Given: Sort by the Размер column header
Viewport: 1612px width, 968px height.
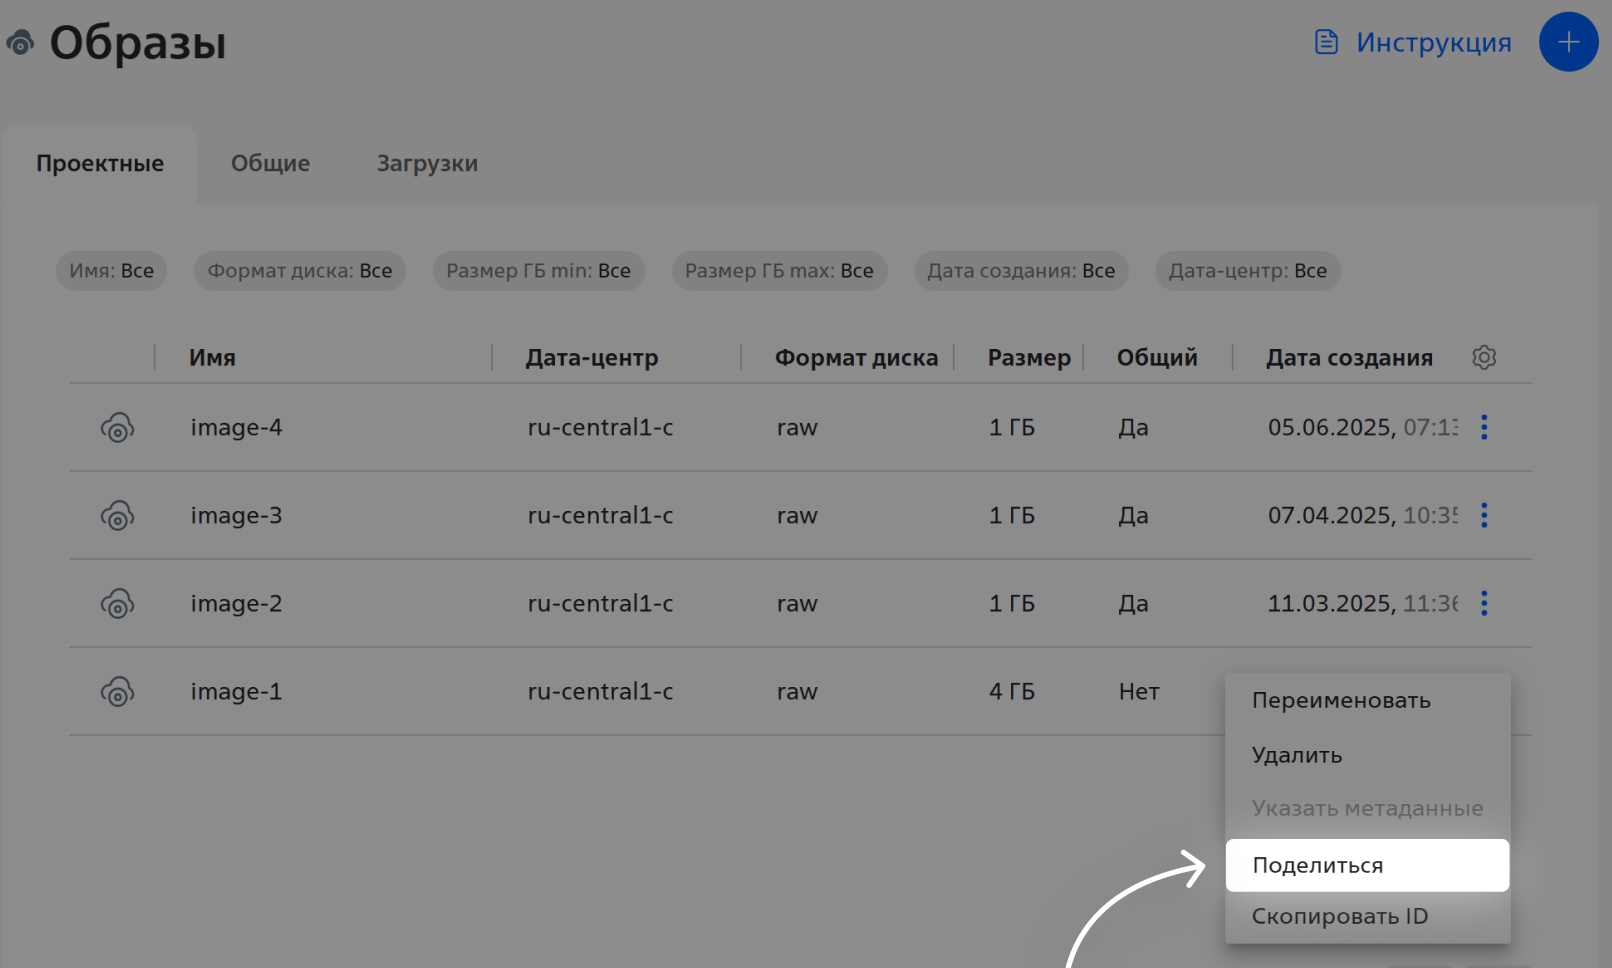Looking at the screenshot, I should (1028, 358).
